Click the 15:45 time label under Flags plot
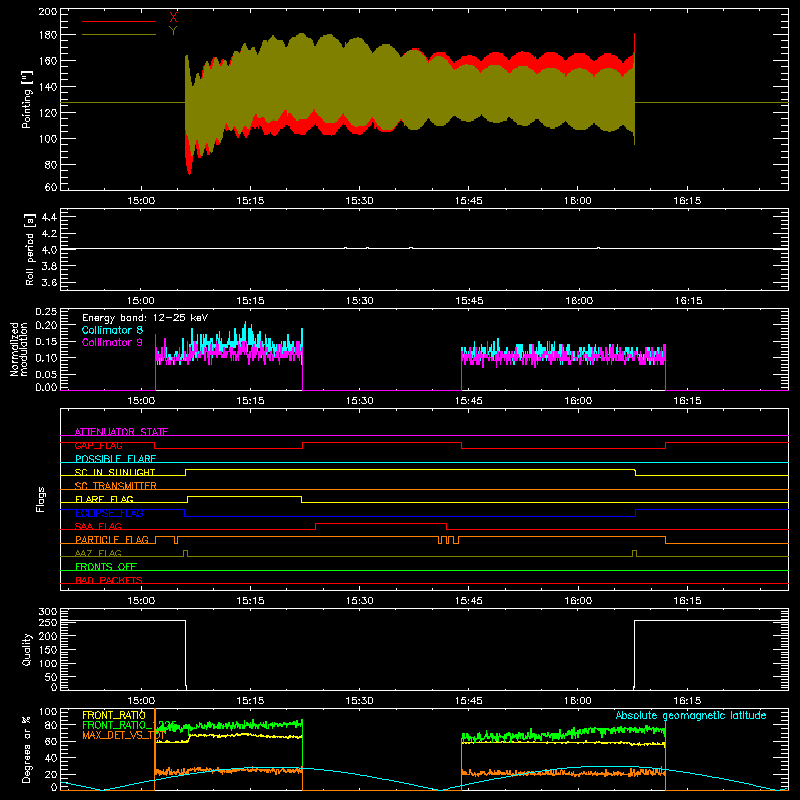The height and width of the screenshot is (800, 800). coord(468,601)
